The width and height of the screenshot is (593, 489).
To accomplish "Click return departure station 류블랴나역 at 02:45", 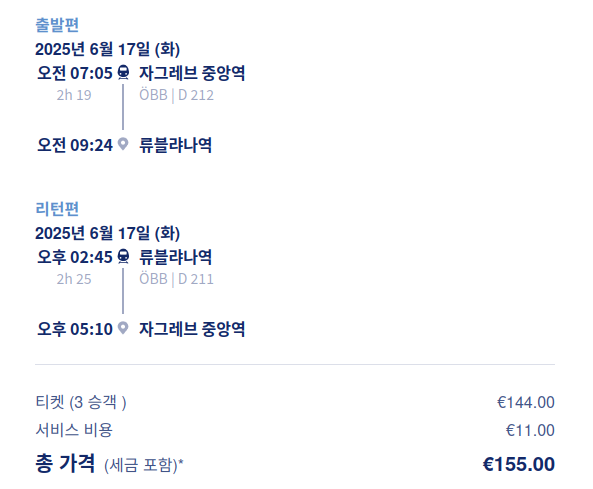I will pos(175,257).
